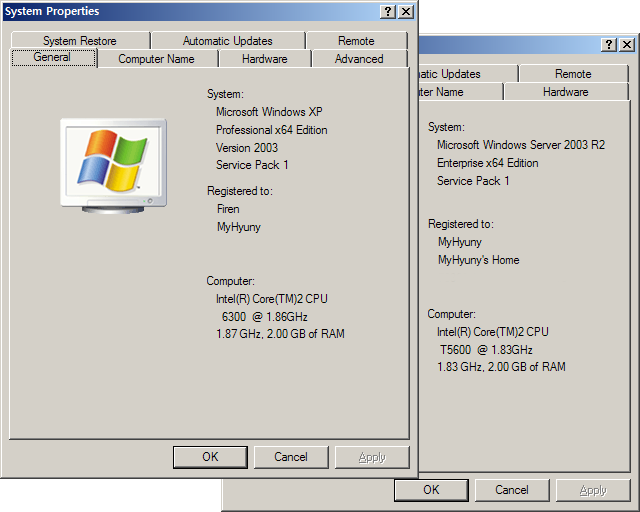This screenshot has width=640, height=512.
Task: Click '1.87 GHz, 2.00 GB of RAM' line
Action: tap(280, 334)
